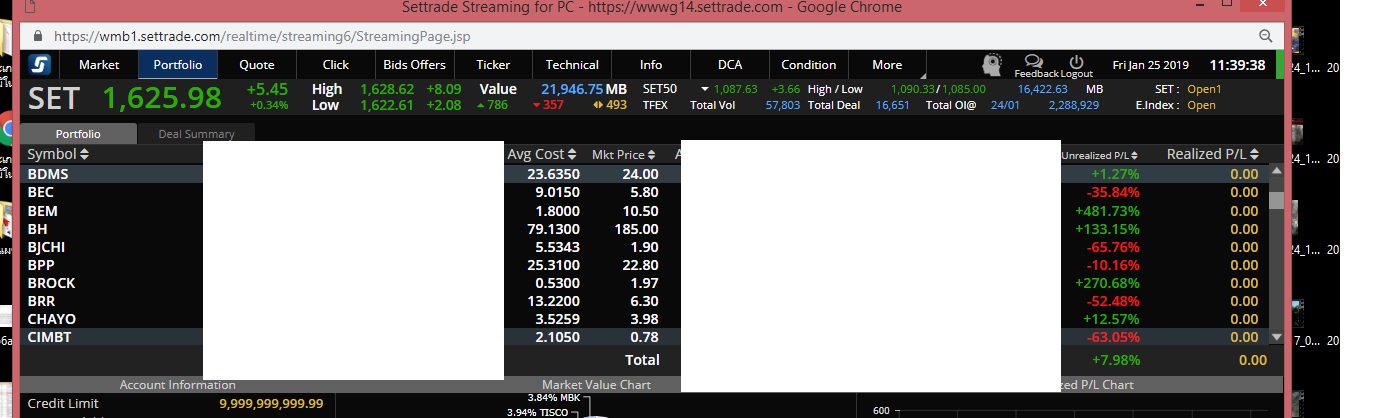Open the Info page
Viewport: 1374px width, 418px height.
click(x=651, y=64)
